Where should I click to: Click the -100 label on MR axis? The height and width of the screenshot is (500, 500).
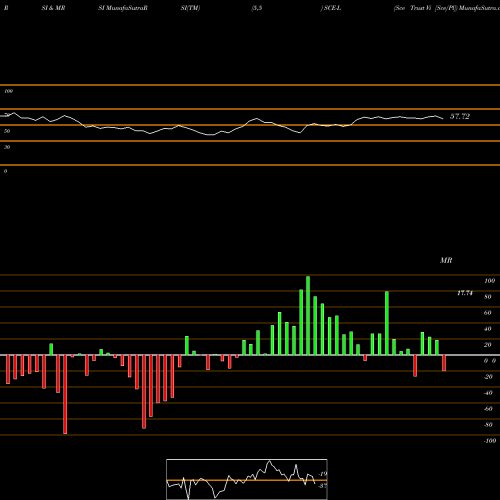(490, 441)
